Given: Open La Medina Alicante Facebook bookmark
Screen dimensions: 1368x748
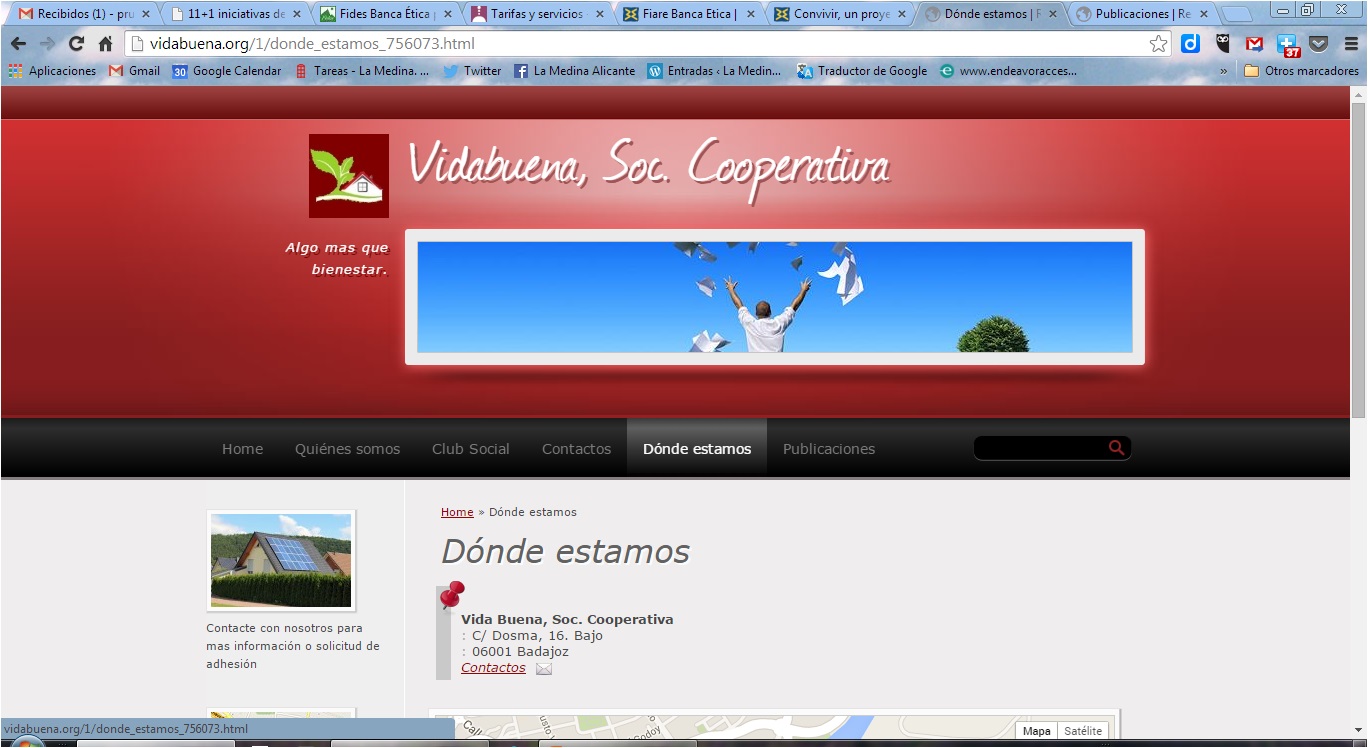Looking at the screenshot, I should 575,71.
